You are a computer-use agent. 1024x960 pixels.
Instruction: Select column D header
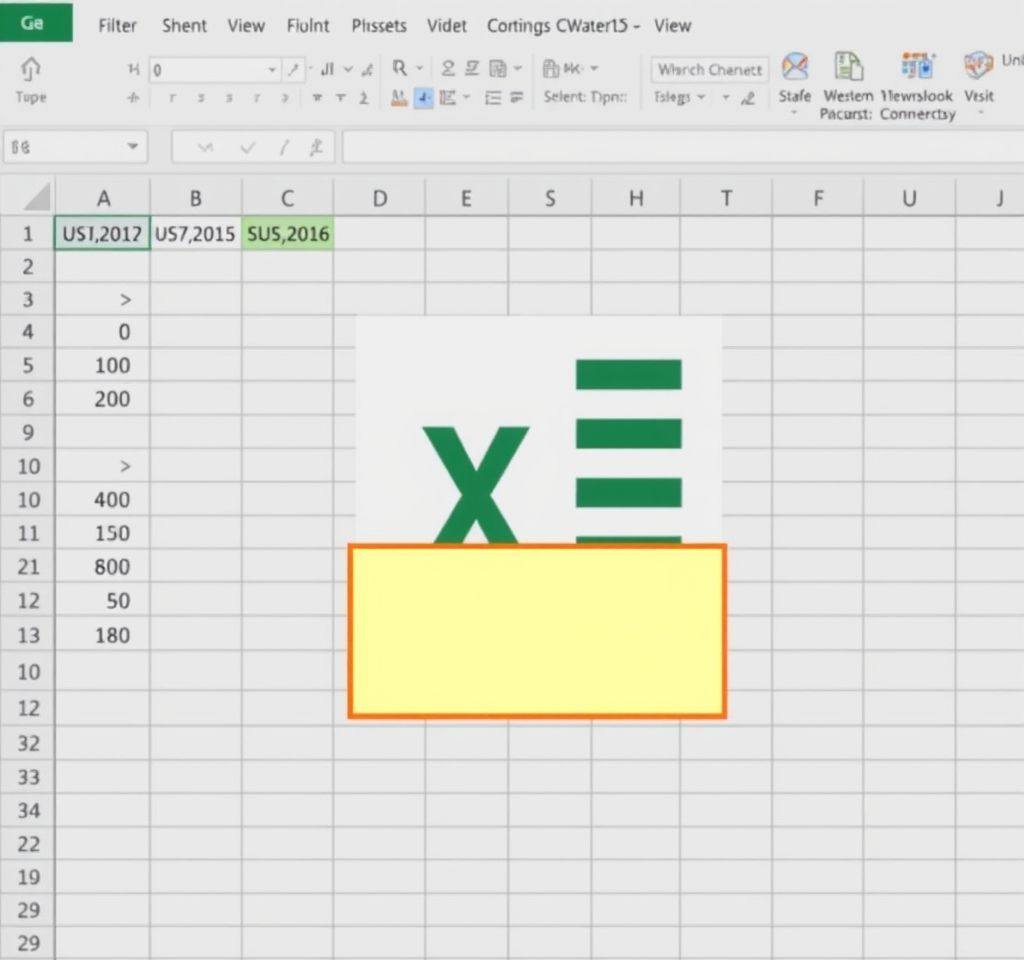[379, 198]
